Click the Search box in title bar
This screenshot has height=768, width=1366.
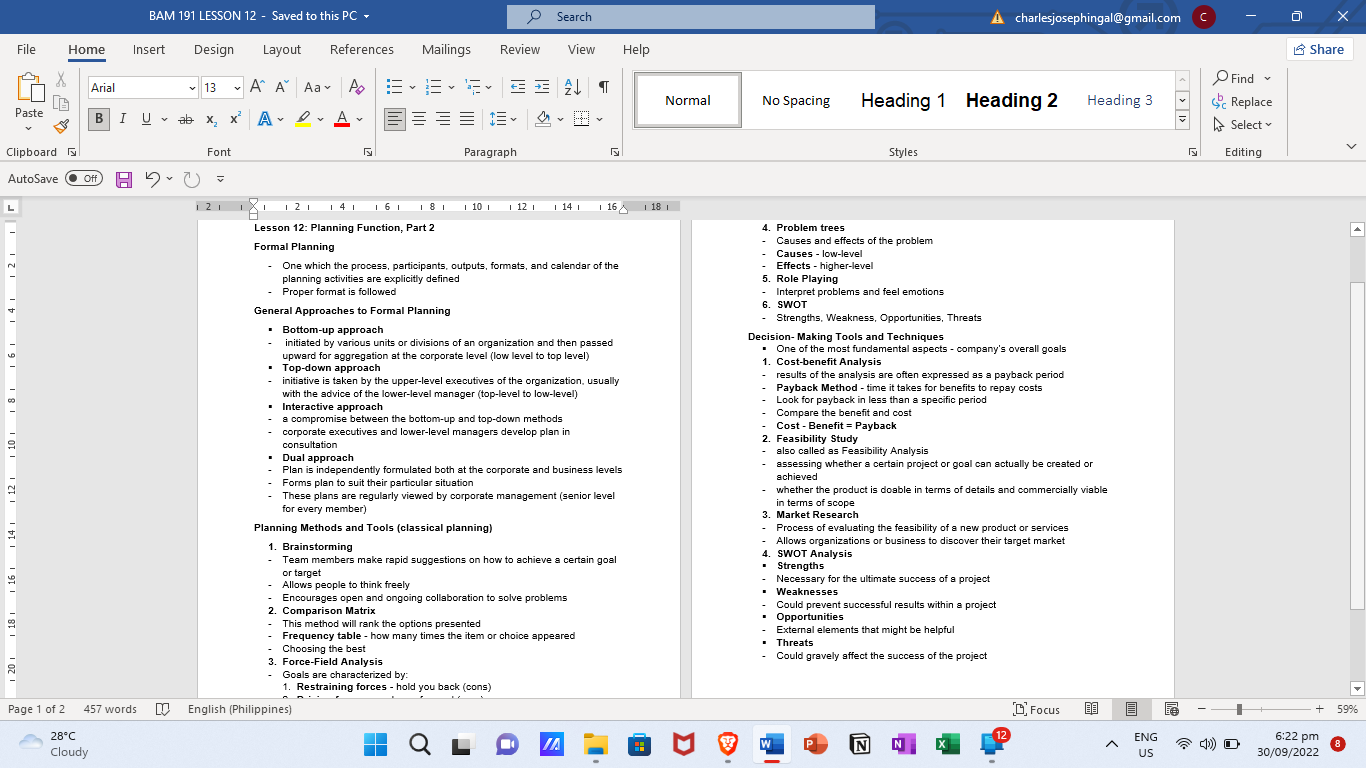pos(691,17)
